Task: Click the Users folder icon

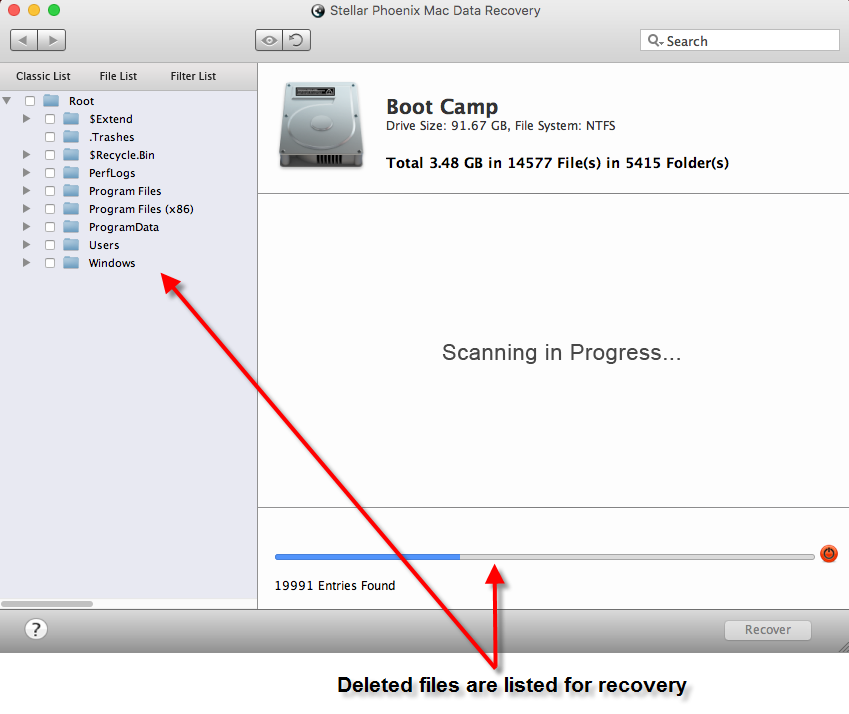Action: tap(71, 245)
